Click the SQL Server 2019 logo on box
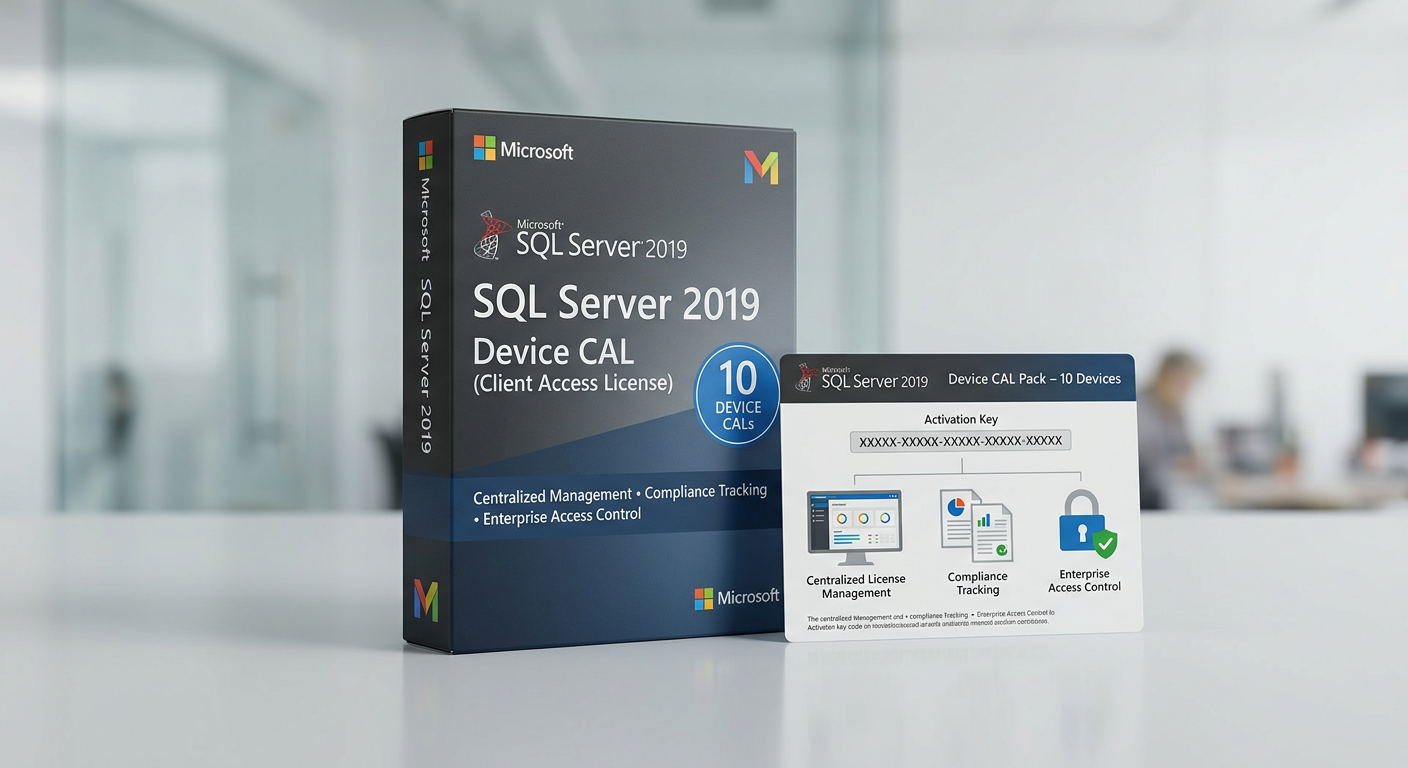 click(580, 236)
